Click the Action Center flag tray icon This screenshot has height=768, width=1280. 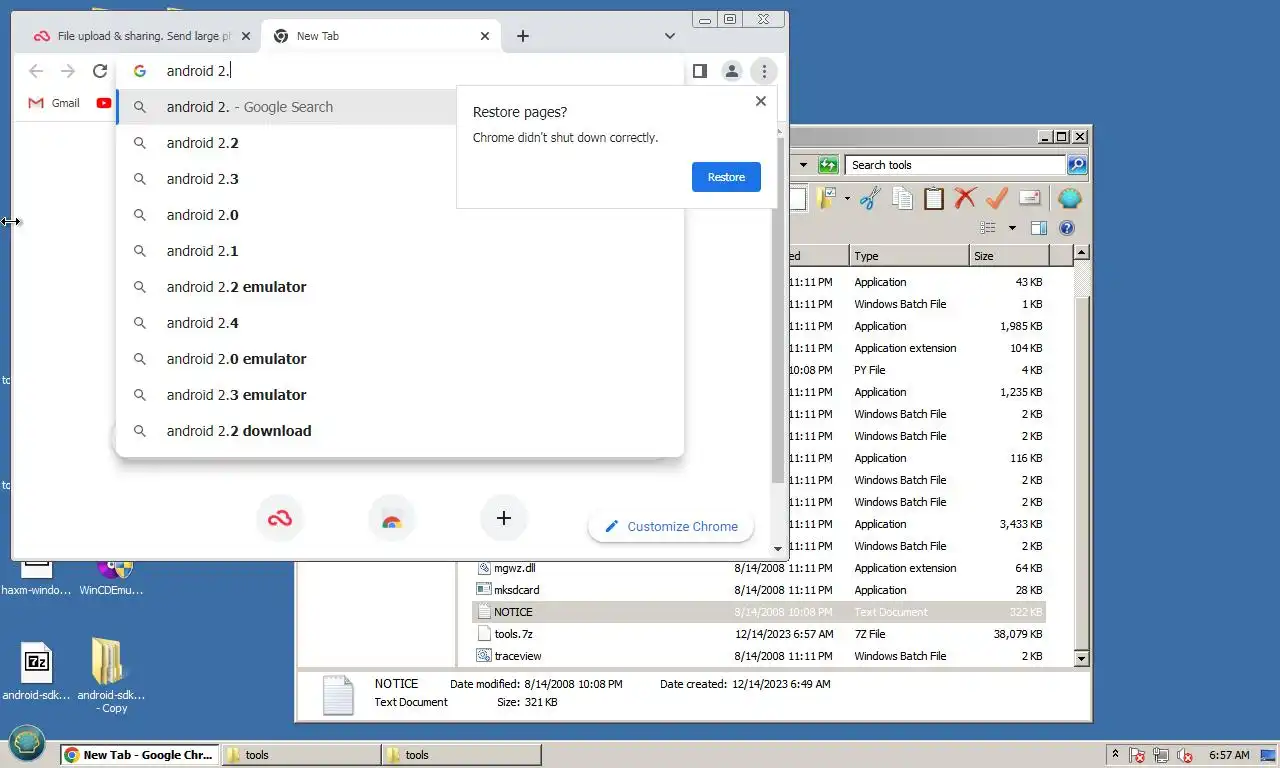[1137, 755]
